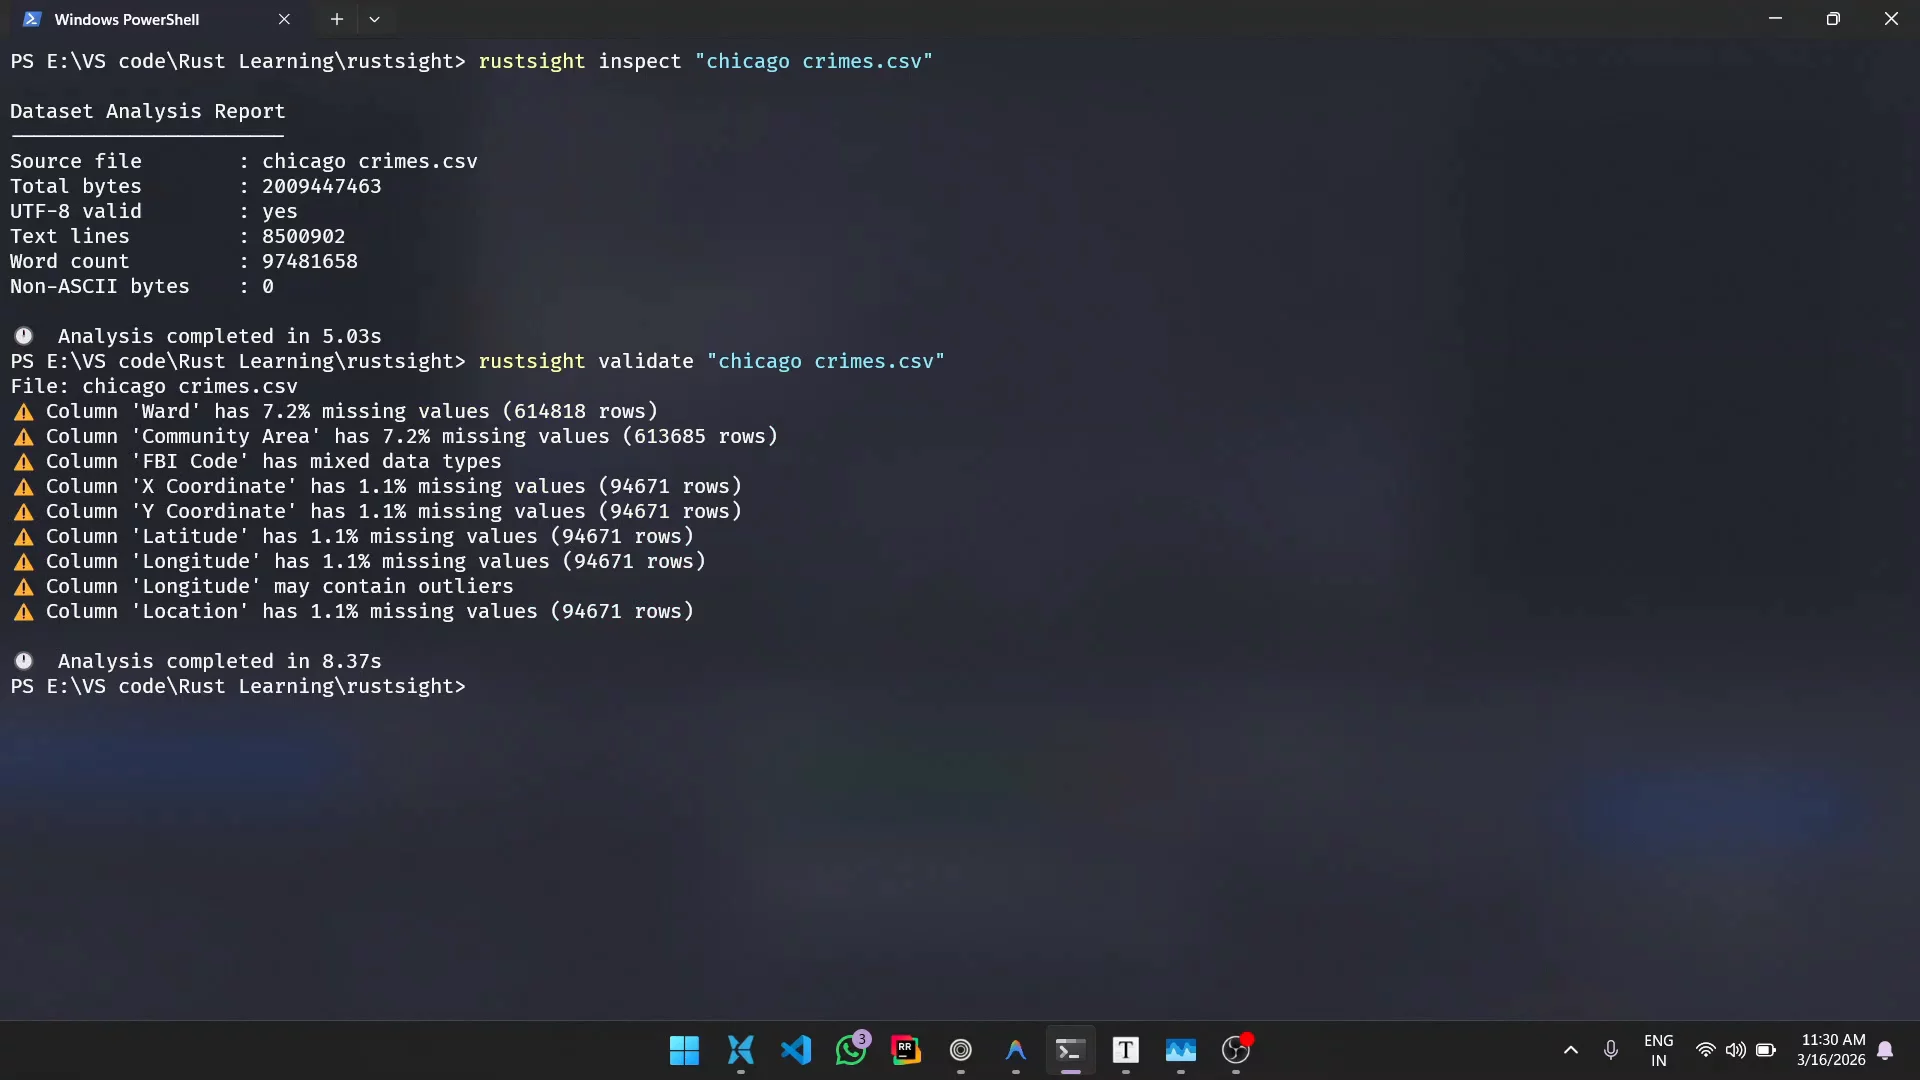Click the Wi-Fi icon in the system tray
The width and height of the screenshot is (1920, 1080).
pyautogui.click(x=1707, y=1050)
